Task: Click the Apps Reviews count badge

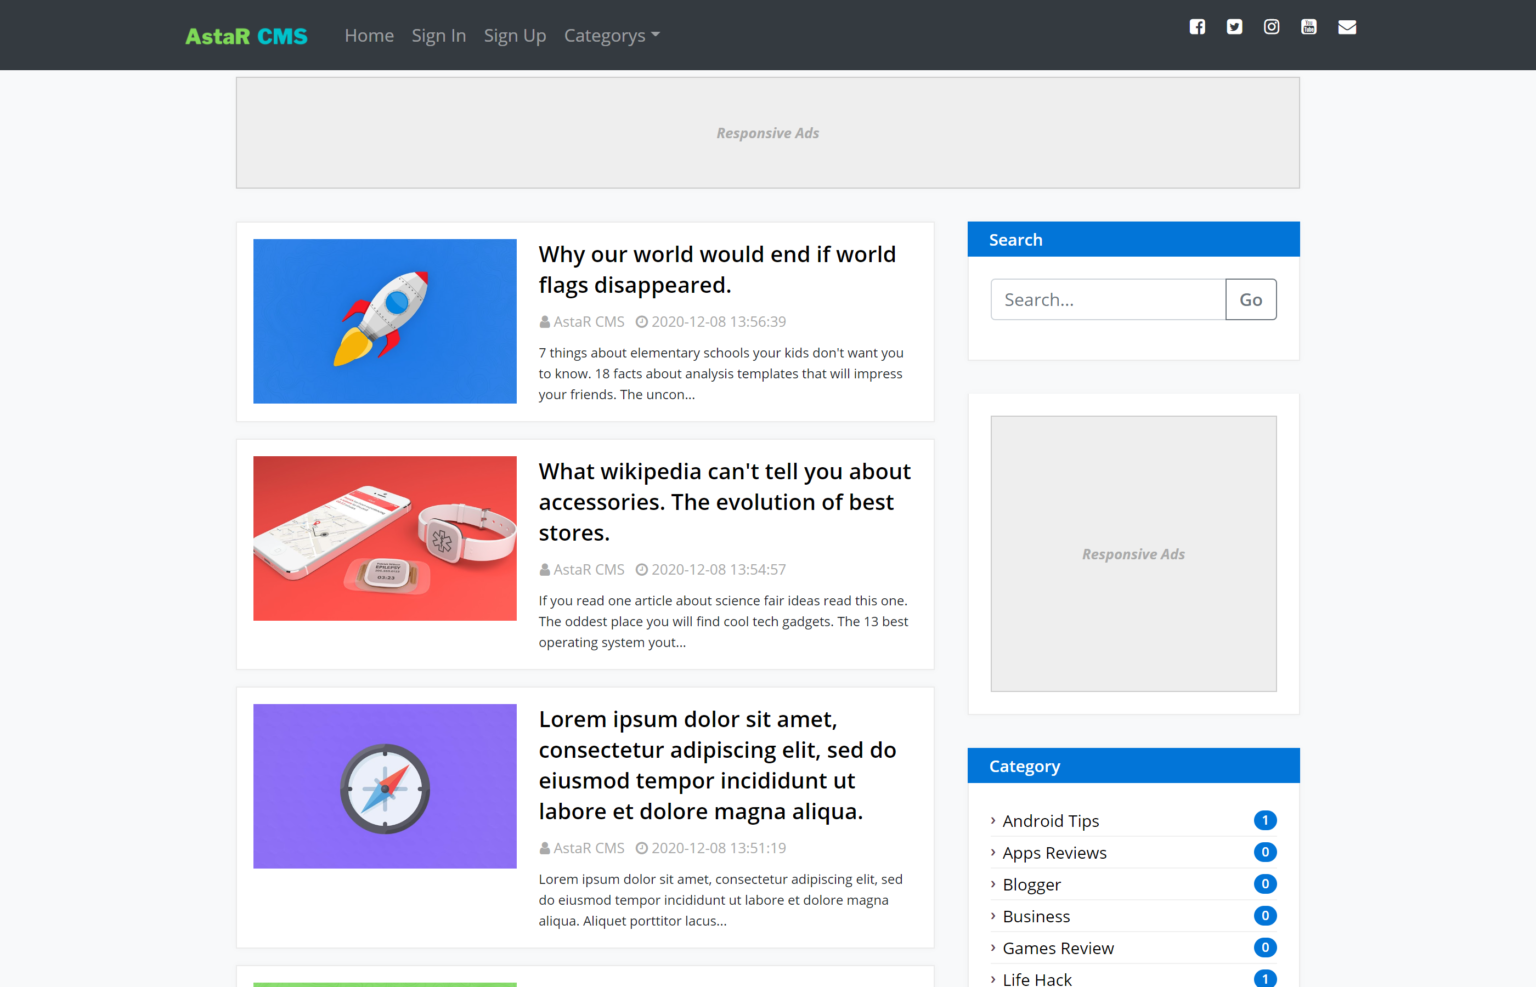Action: tap(1265, 853)
